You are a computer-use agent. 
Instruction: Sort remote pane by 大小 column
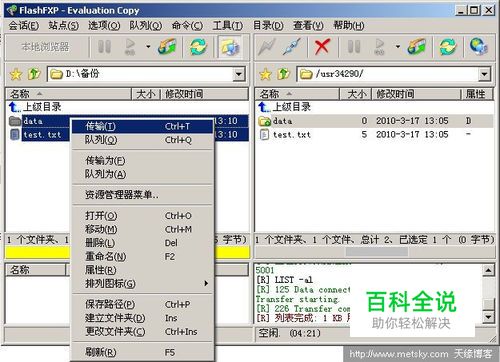(x=355, y=94)
